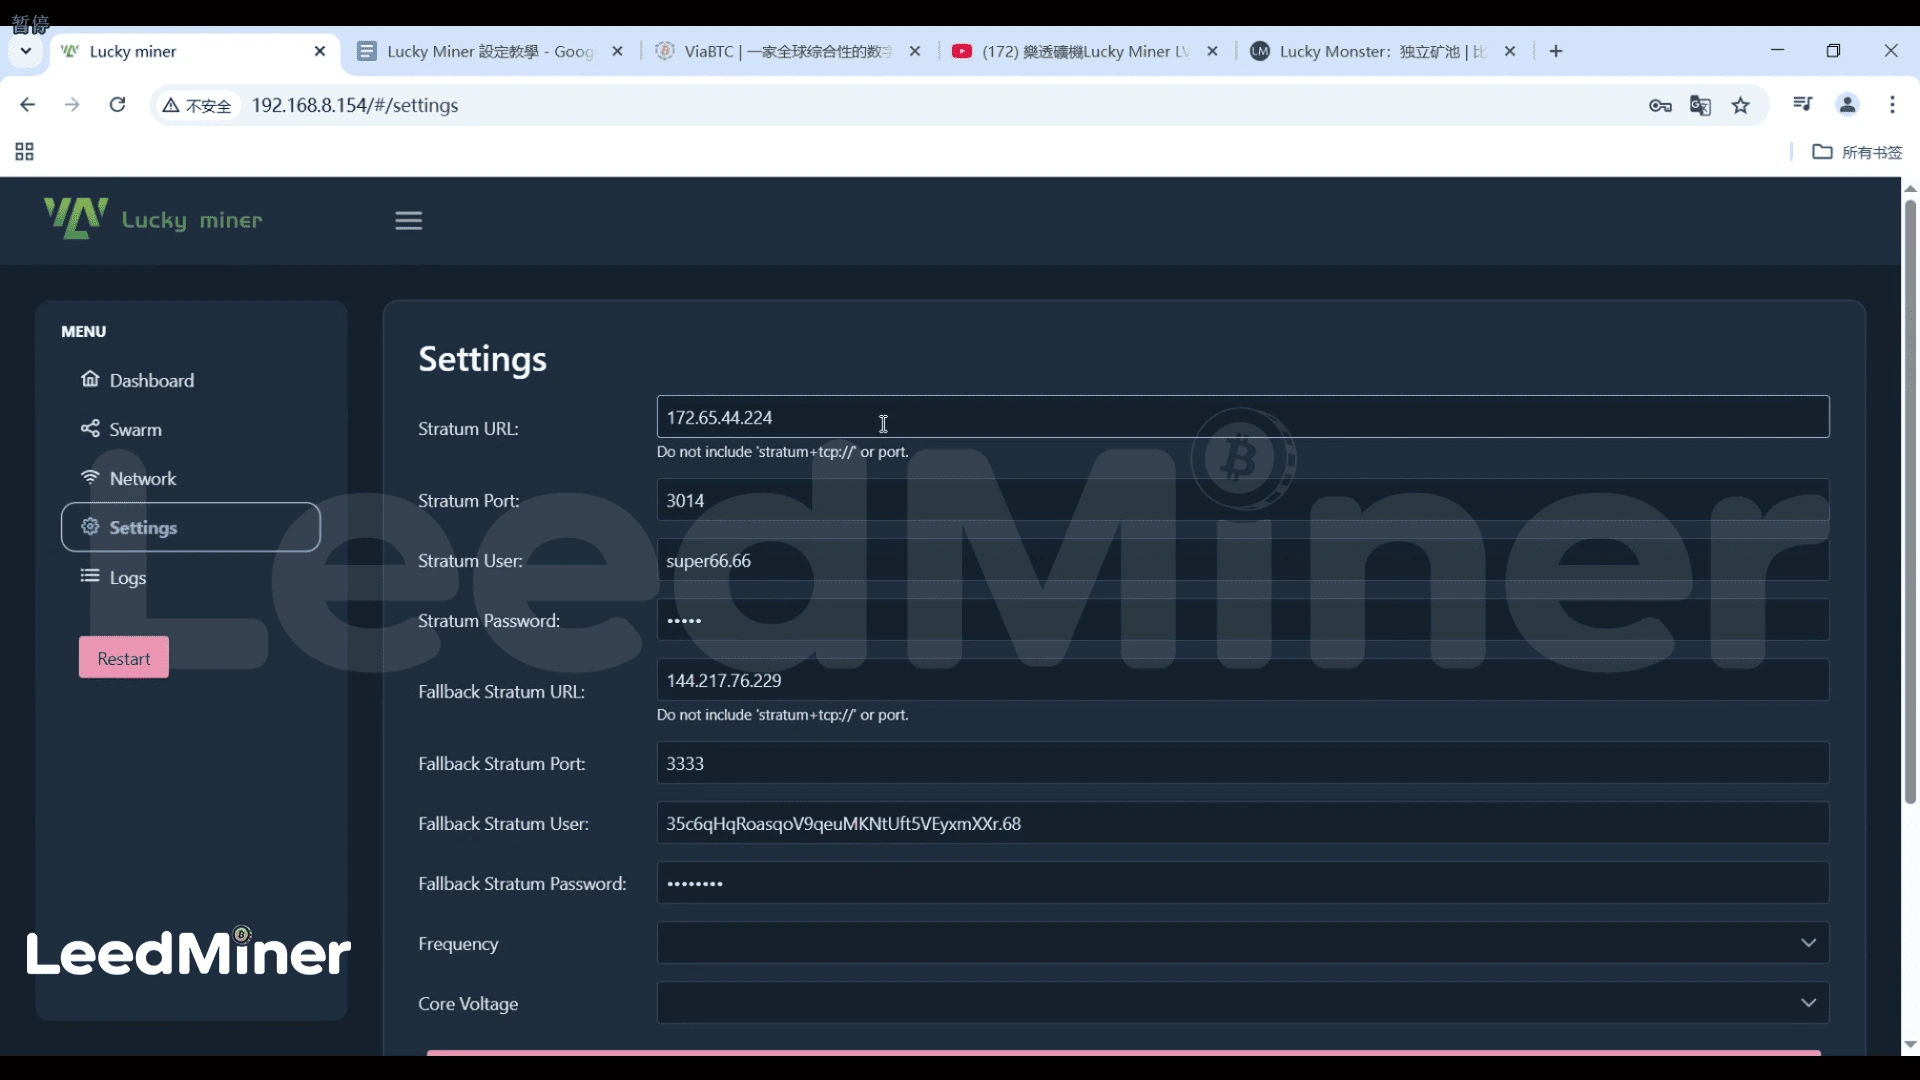The image size is (1920, 1080).
Task: Edit the Fallback Stratum User field
Action: 1243,823
